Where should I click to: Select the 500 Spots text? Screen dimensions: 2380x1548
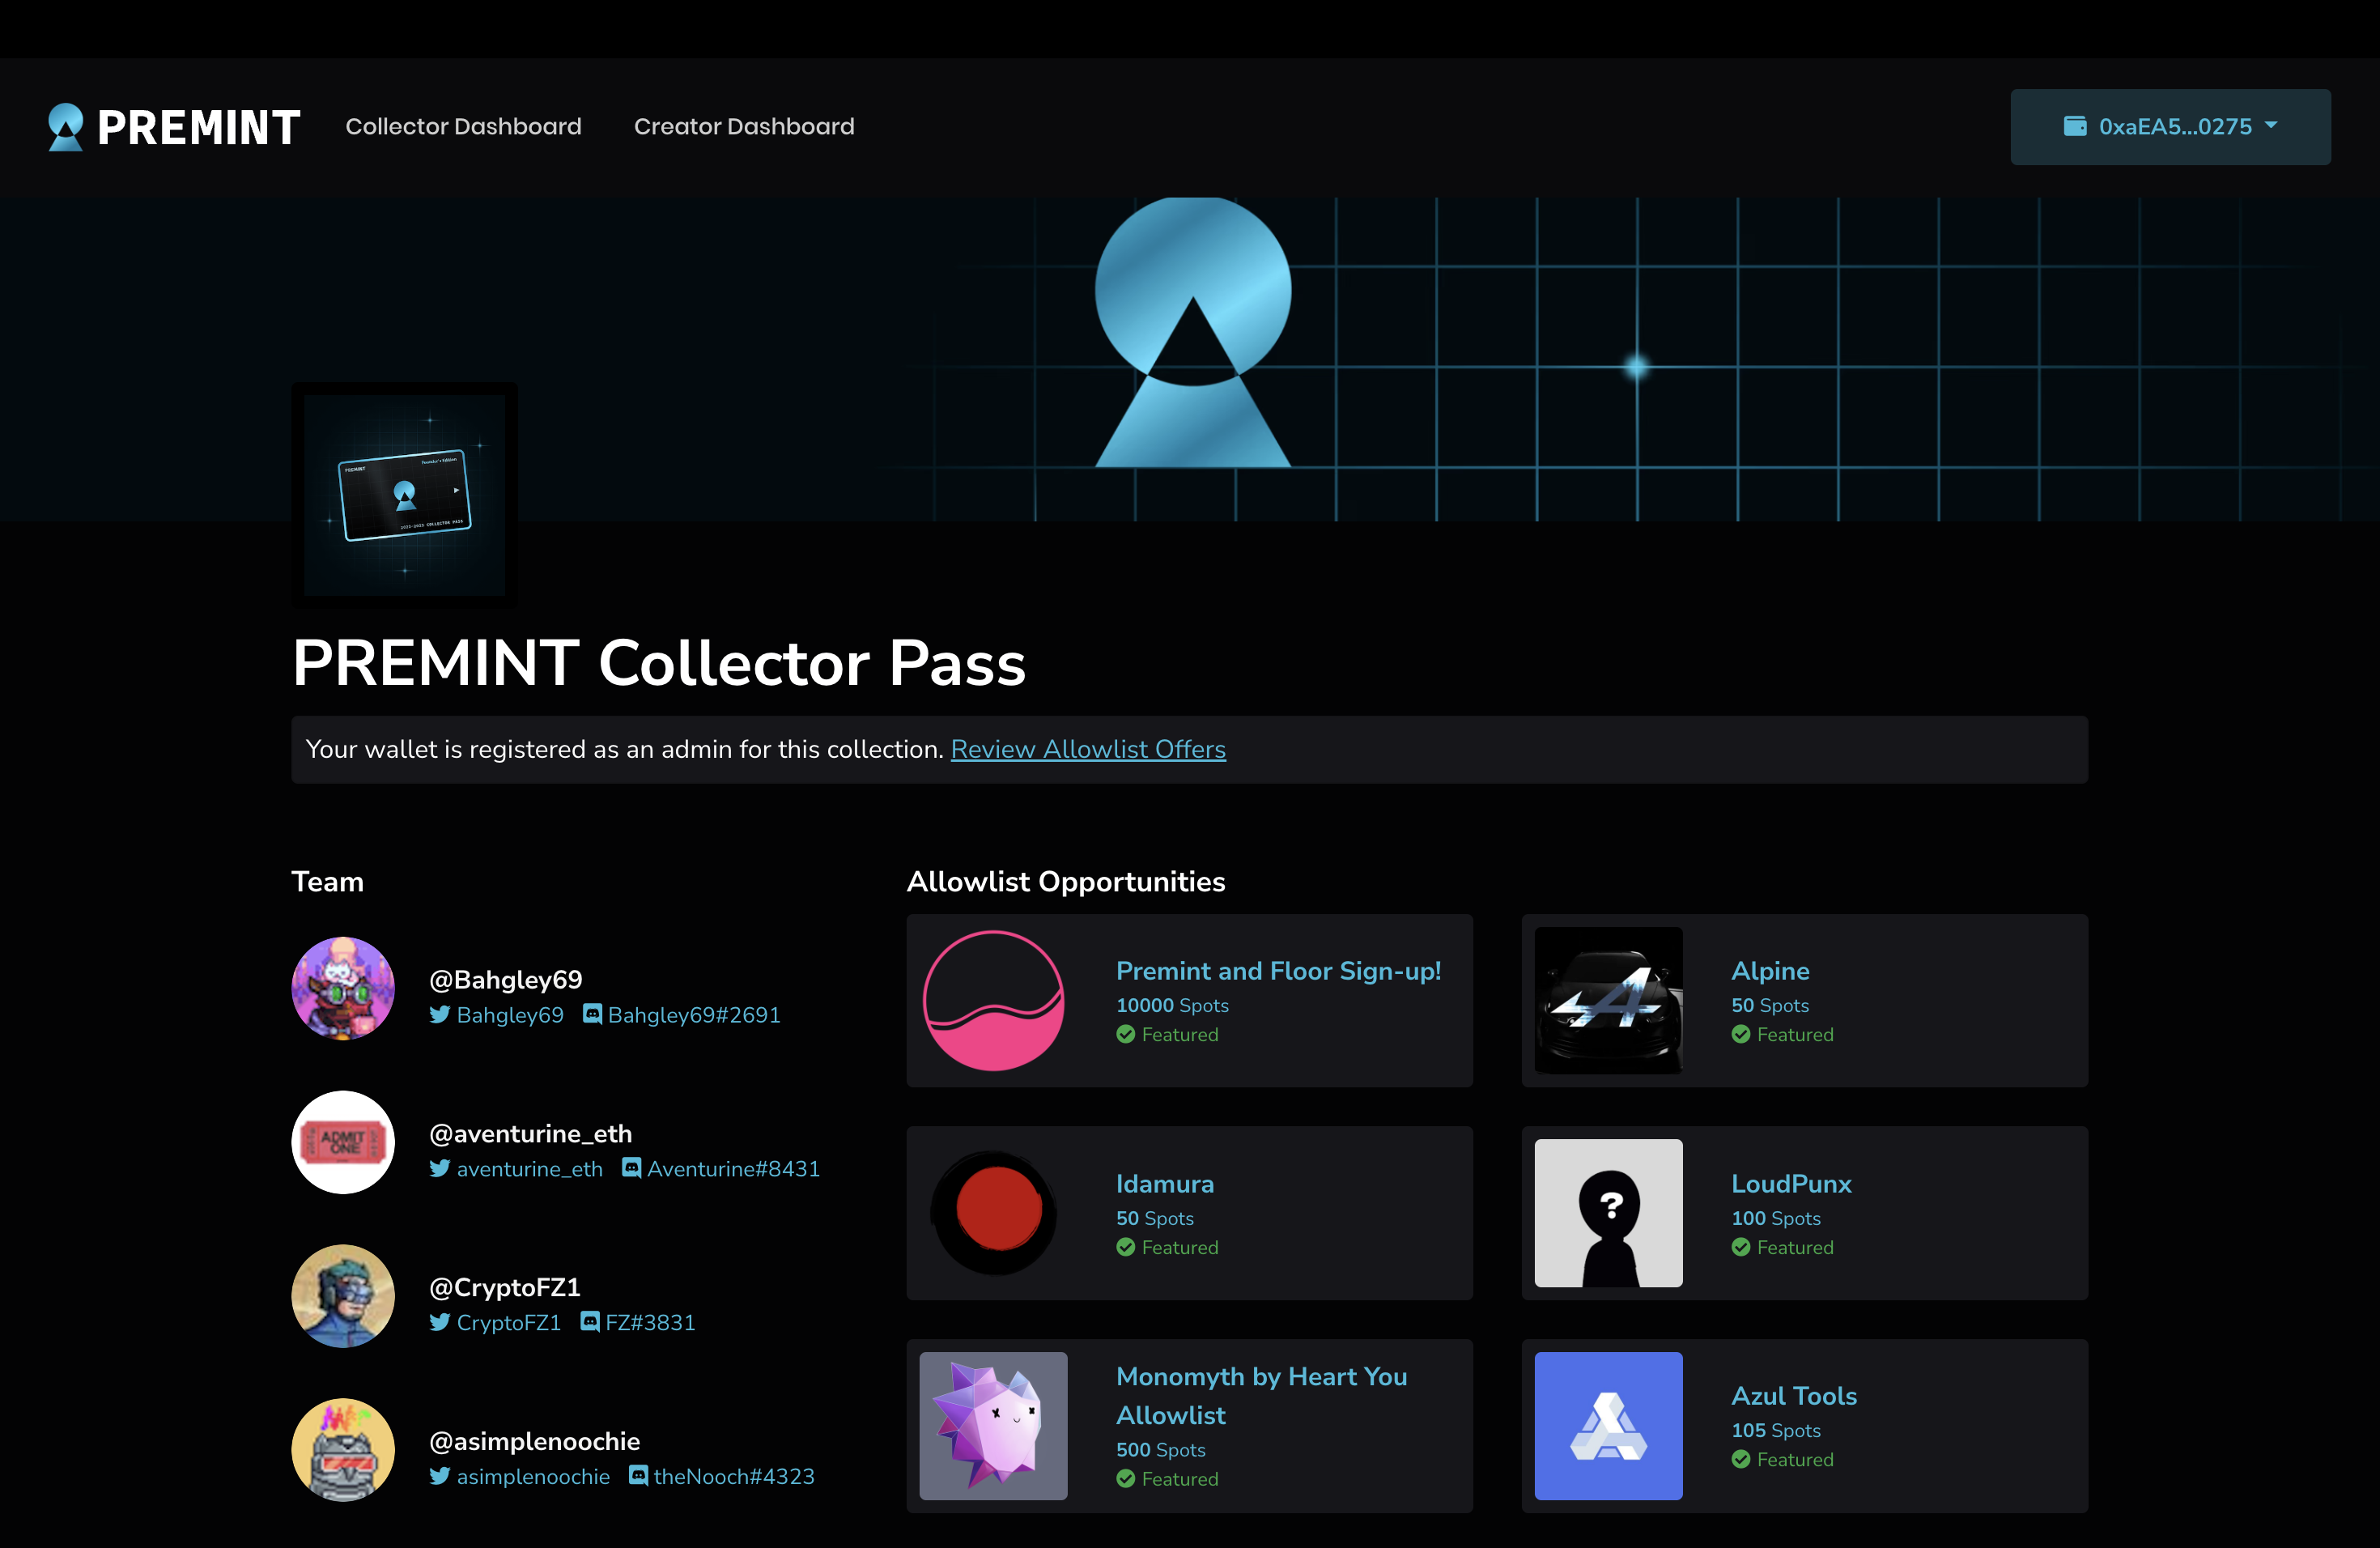1161,1450
